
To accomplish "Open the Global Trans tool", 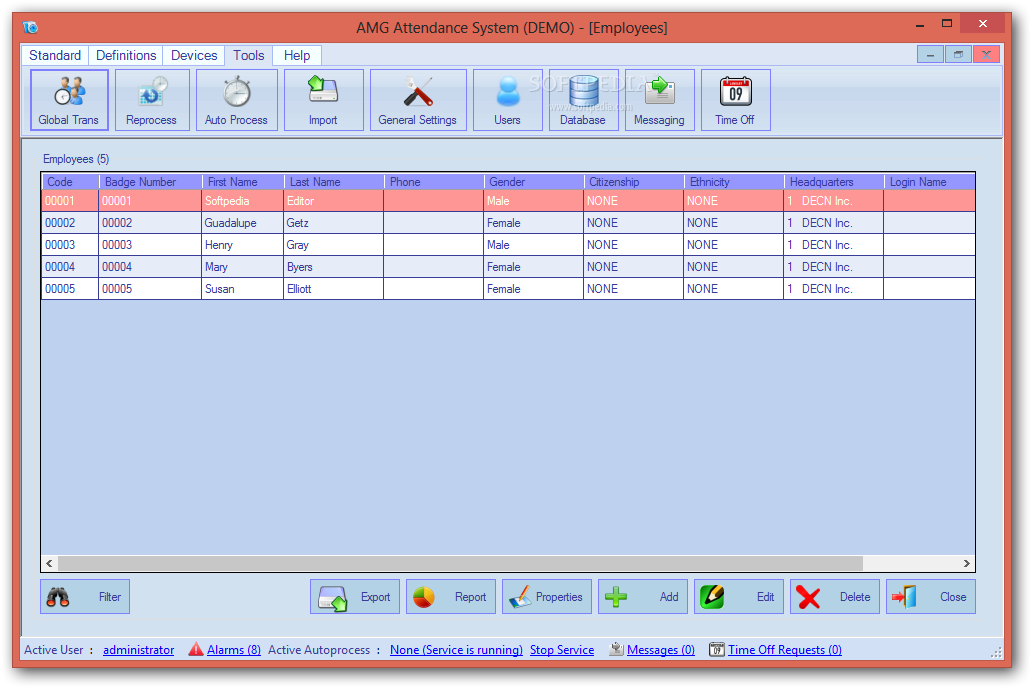I will 68,100.
